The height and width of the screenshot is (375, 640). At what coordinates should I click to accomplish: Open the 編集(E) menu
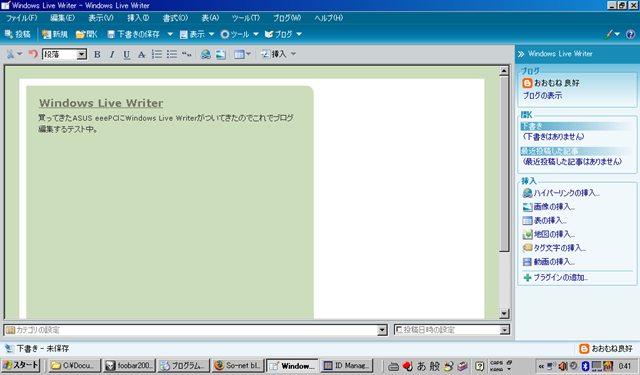pos(62,18)
